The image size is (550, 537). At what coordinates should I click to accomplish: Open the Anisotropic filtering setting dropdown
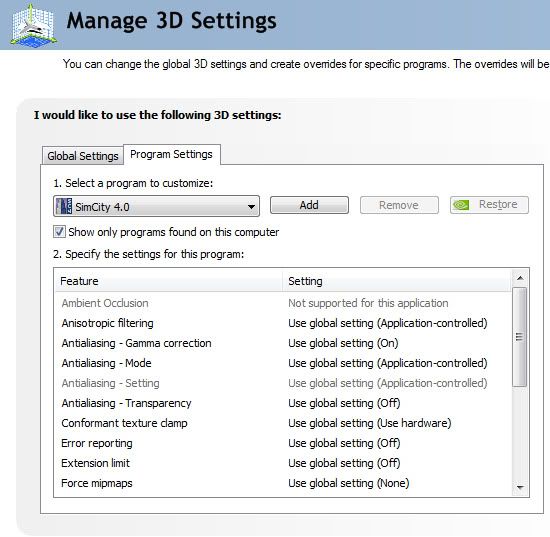(388, 323)
